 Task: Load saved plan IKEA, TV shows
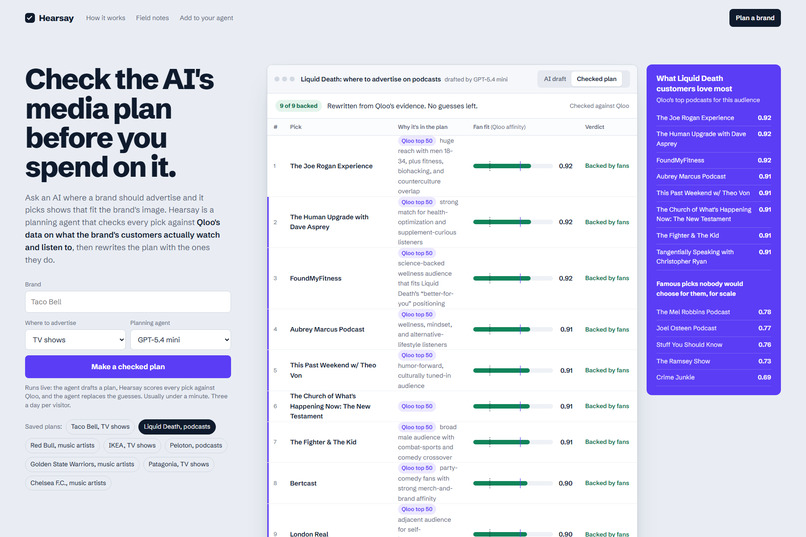point(132,446)
